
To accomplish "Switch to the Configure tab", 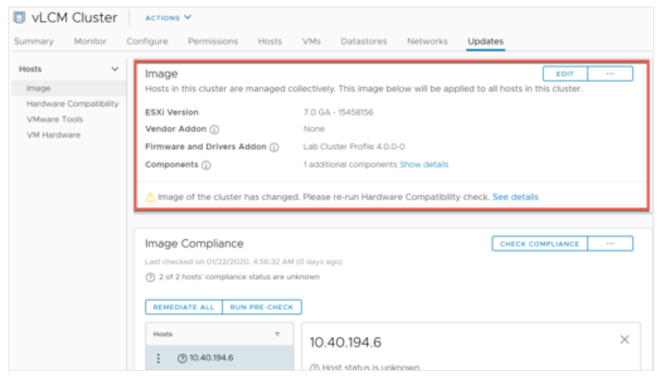I will (147, 41).
